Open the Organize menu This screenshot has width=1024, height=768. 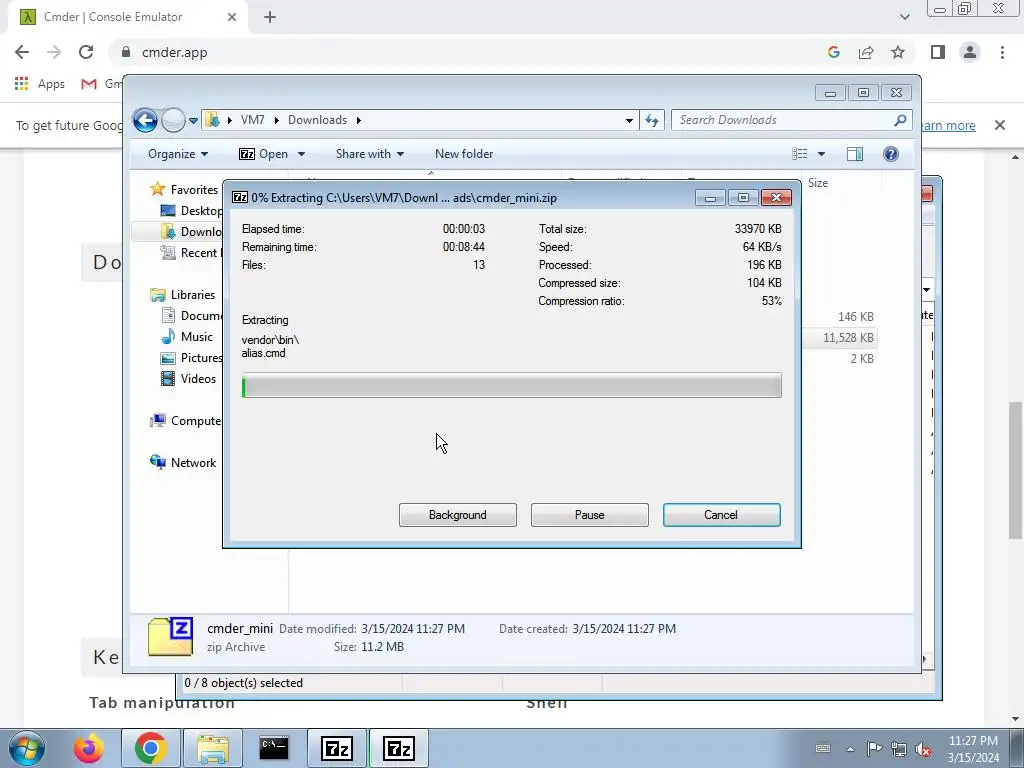coord(178,153)
